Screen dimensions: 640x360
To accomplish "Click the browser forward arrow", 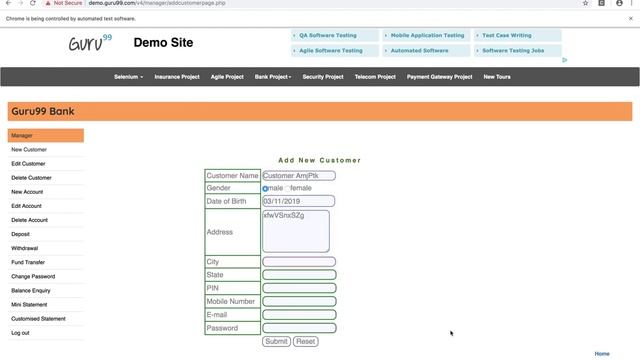I will pos(21,3).
